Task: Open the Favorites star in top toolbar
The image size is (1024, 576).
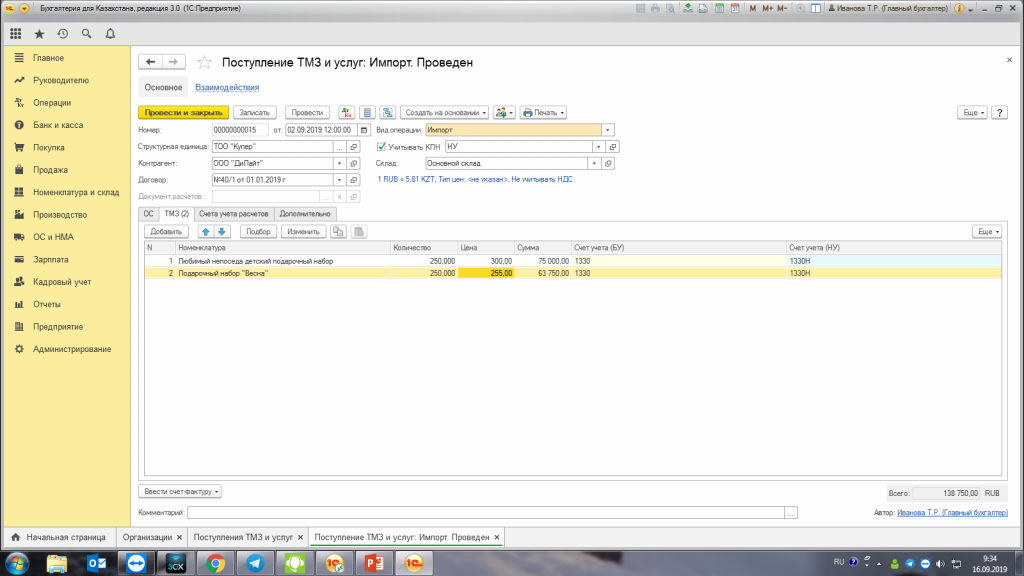Action: [39, 33]
